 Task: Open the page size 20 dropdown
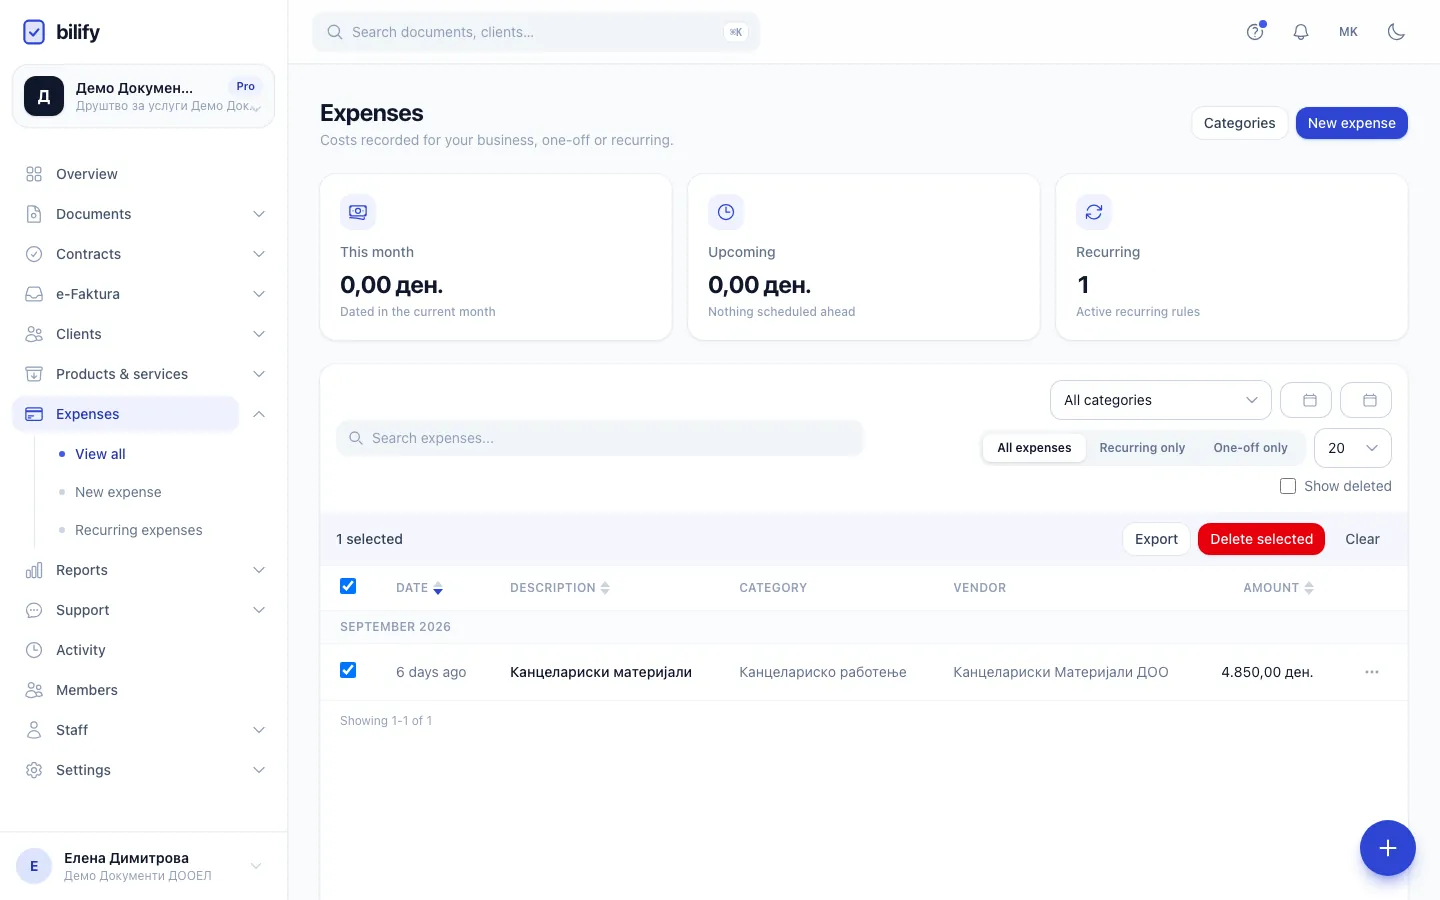(x=1353, y=448)
